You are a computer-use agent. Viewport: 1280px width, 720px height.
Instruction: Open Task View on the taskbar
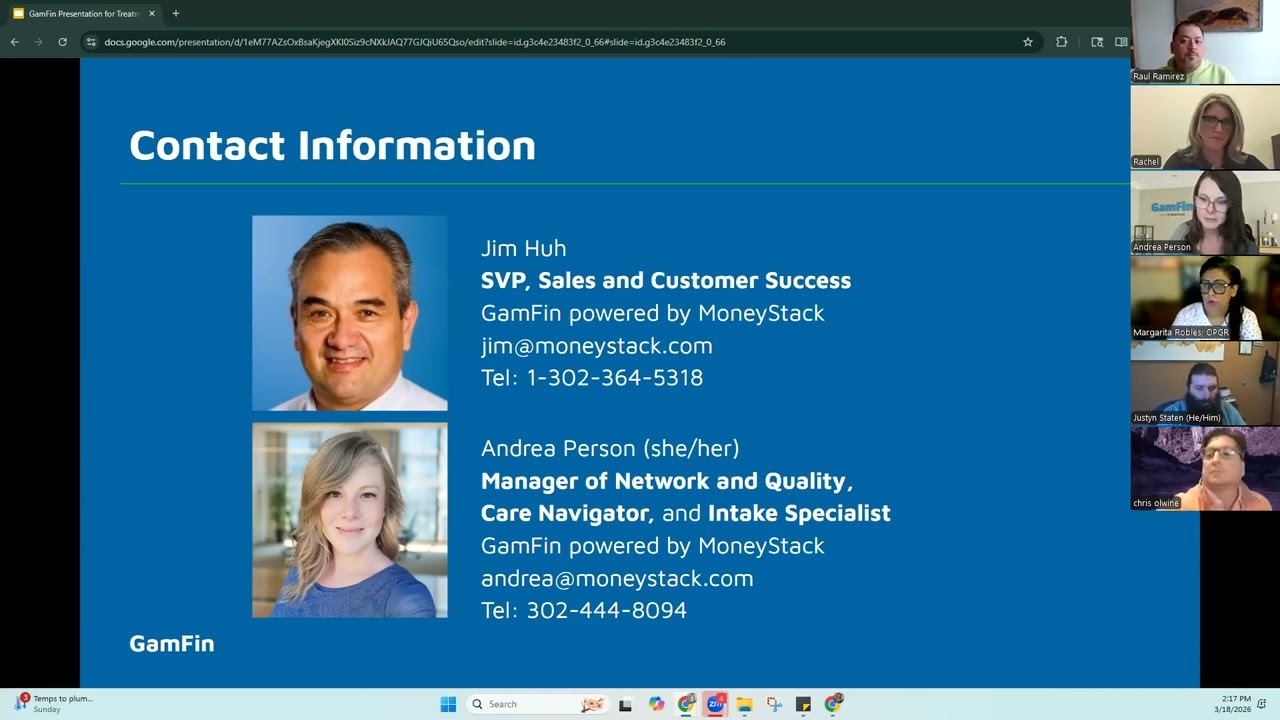625,704
